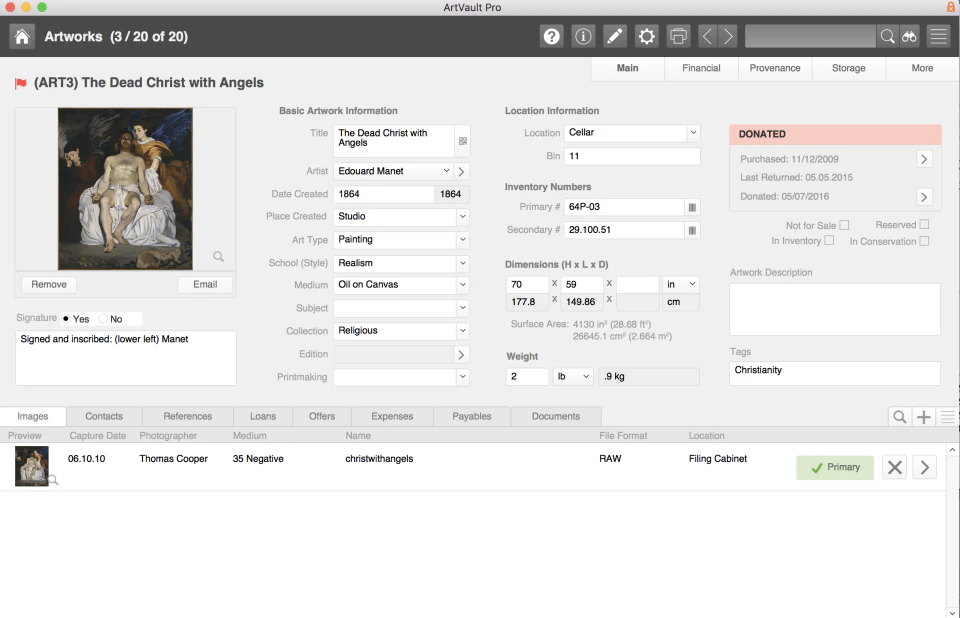
Task: Click the barcode icon beside Primary #
Action: click(690, 207)
